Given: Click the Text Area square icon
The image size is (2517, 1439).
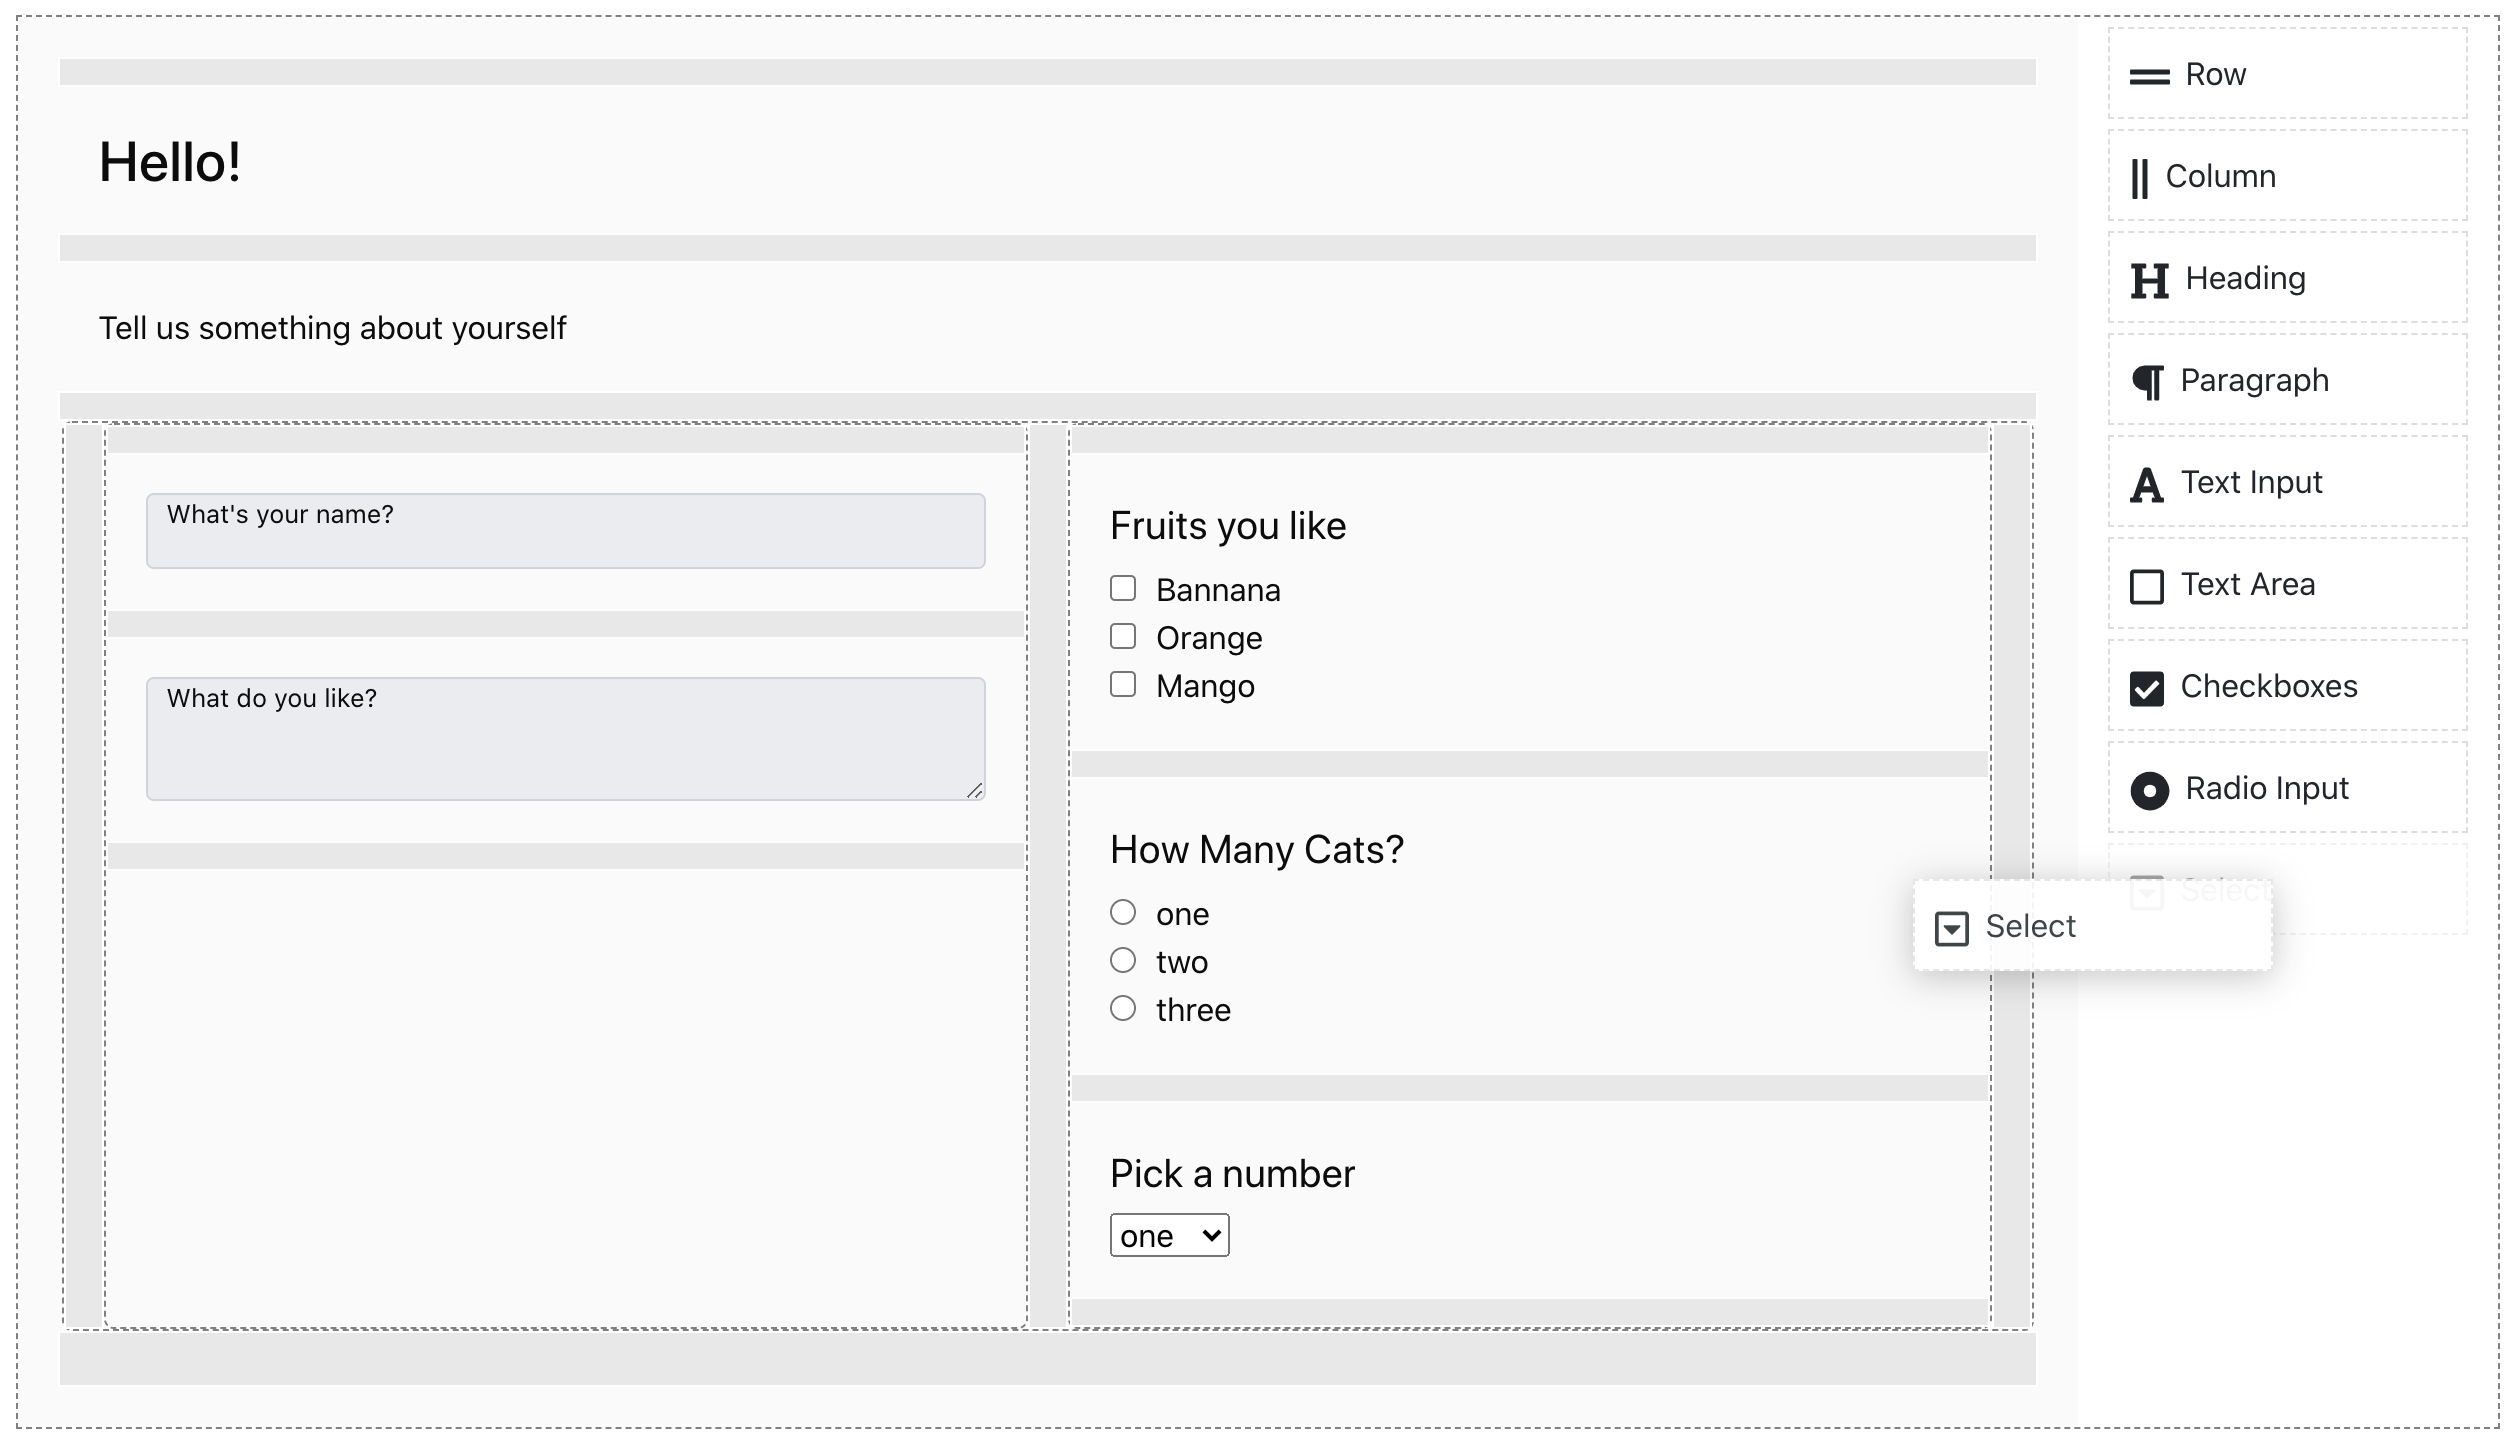Looking at the screenshot, I should coord(2146,587).
